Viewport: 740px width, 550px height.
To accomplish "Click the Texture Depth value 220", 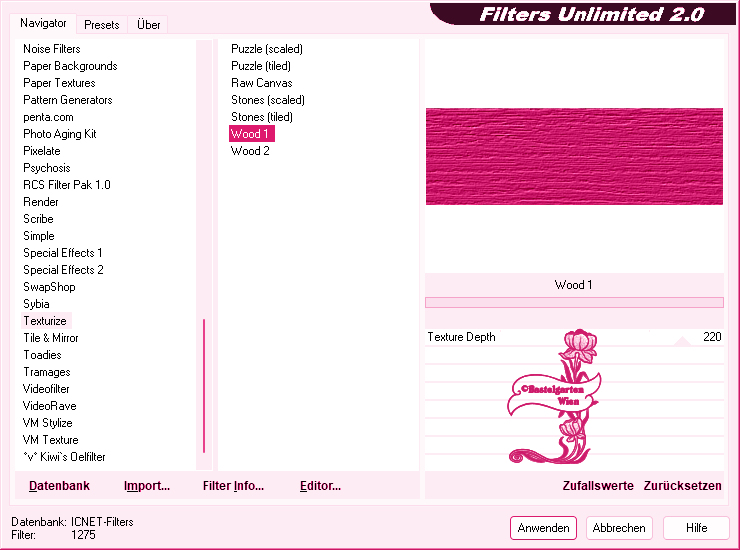I will [712, 337].
